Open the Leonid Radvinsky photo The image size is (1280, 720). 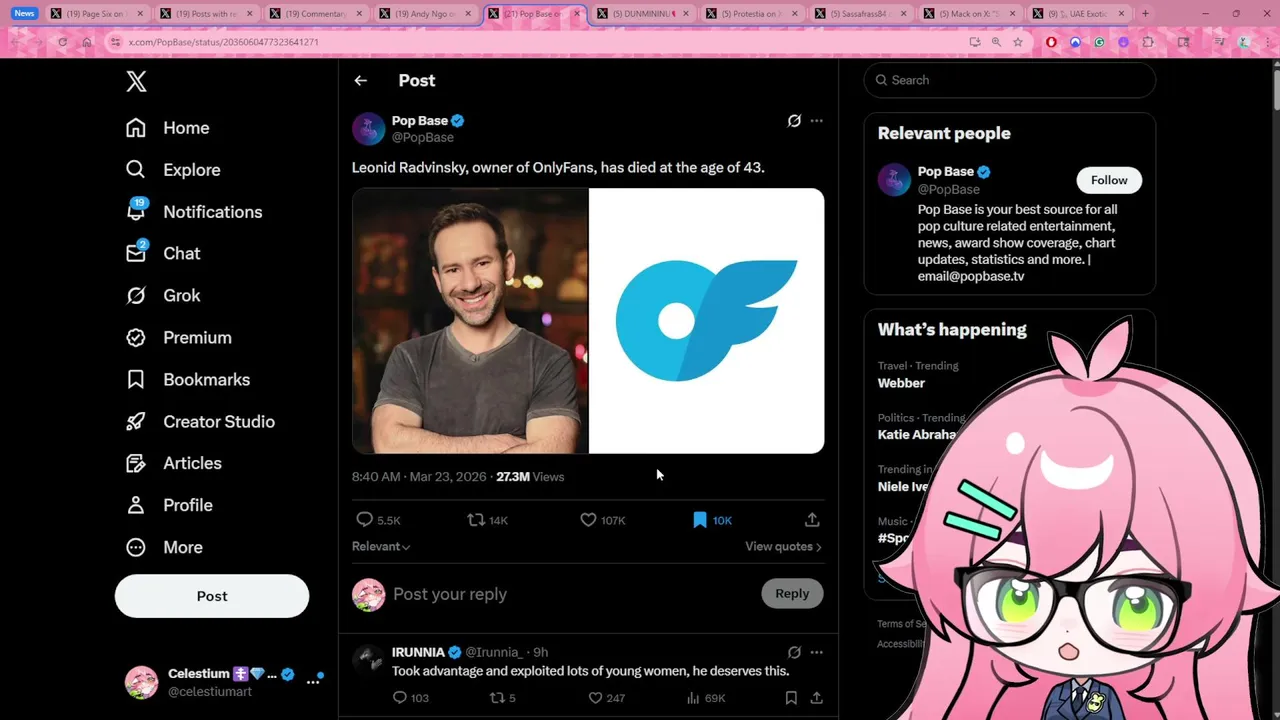click(470, 321)
